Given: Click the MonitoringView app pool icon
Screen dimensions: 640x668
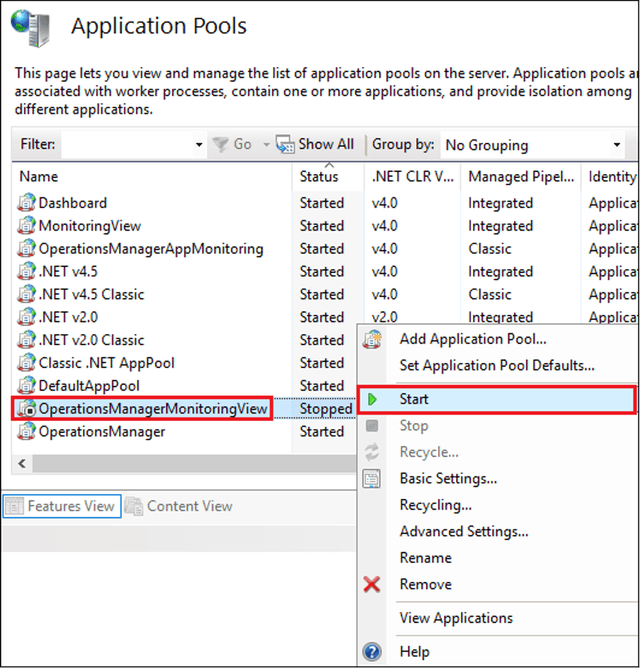Looking at the screenshot, I should pyautogui.click(x=26, y=225).
